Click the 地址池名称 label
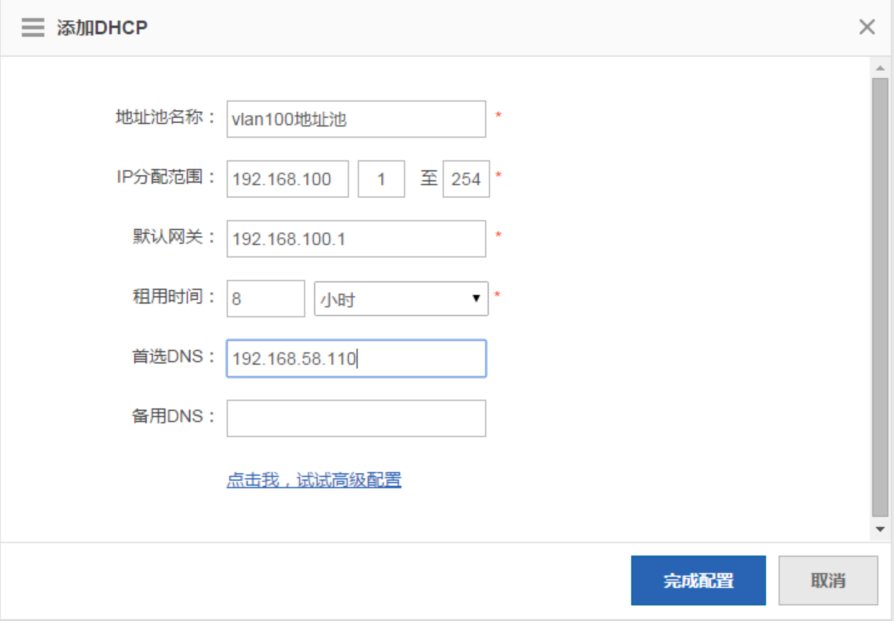The width and height of the screenshot is (895, 623). (x=166, y=117)
